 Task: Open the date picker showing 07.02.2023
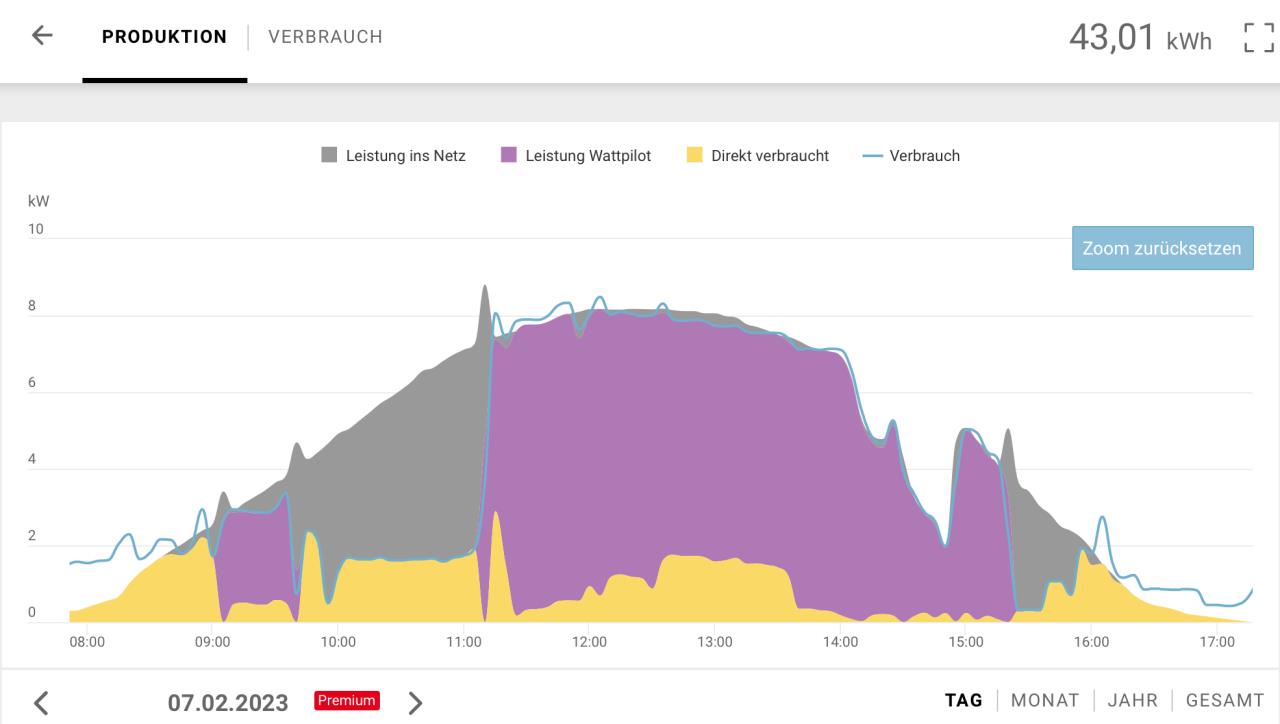pos(228,703)
